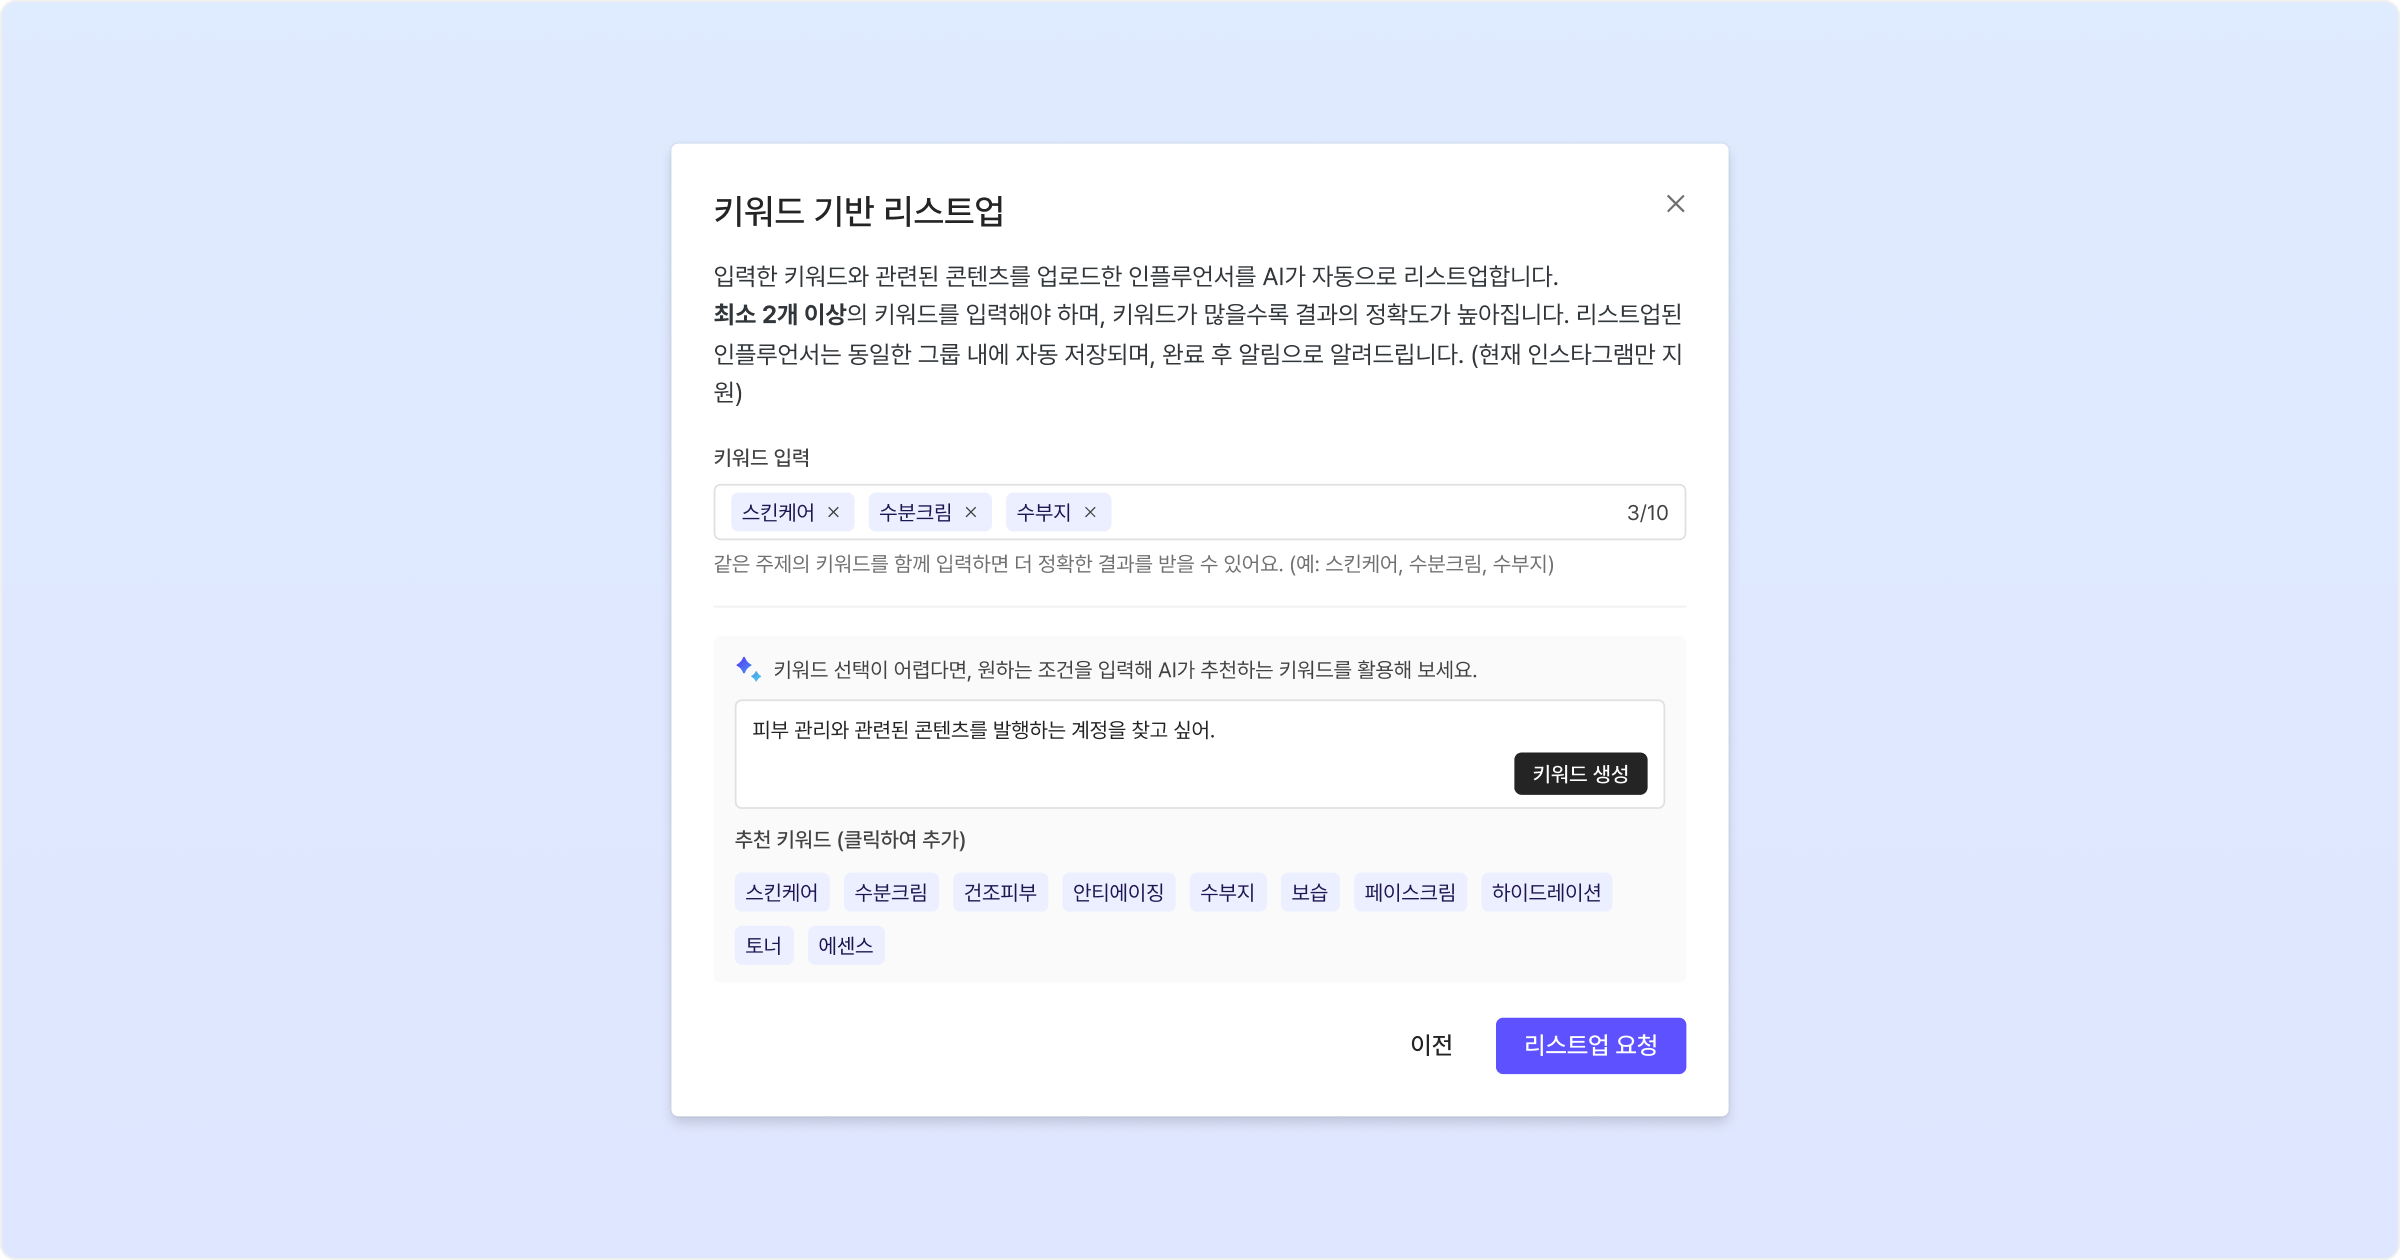
Task: Go back with 이전 button
Action: (x=1431, y=1046)
